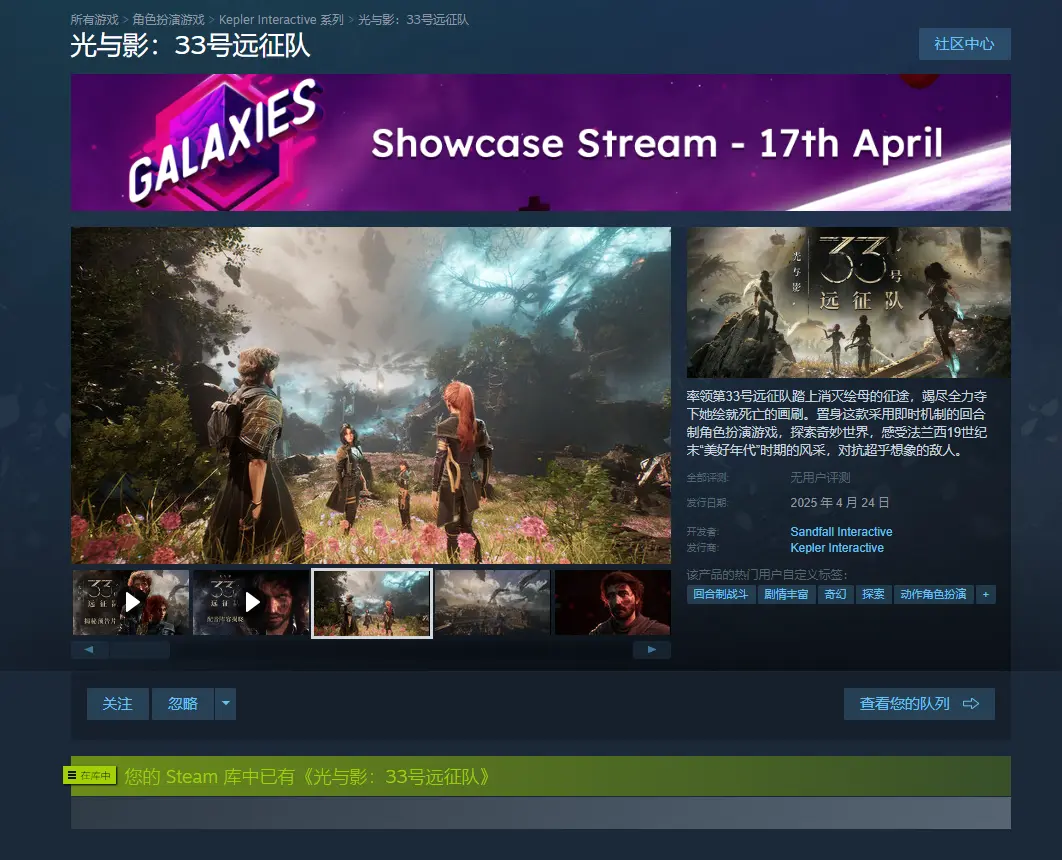Click the main gameplay screenshot
This screenshot has height=860, width=1062.
pyautogui.click(x=371, y=395)
